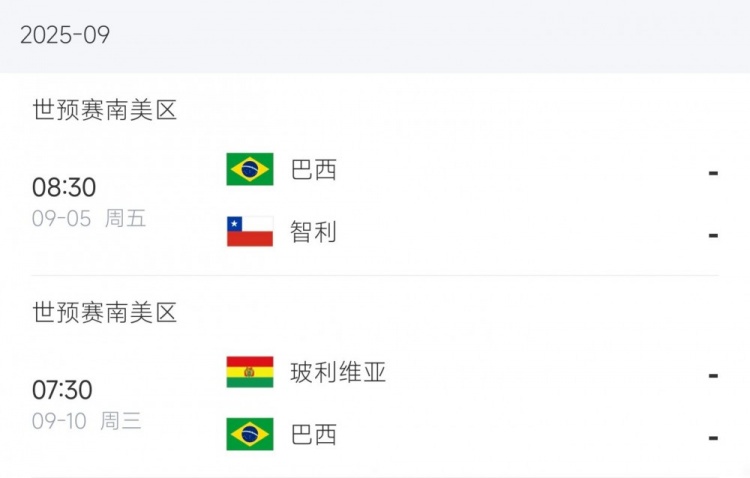
Task: Open the 玻利维亚 team name
Action: 338,373
